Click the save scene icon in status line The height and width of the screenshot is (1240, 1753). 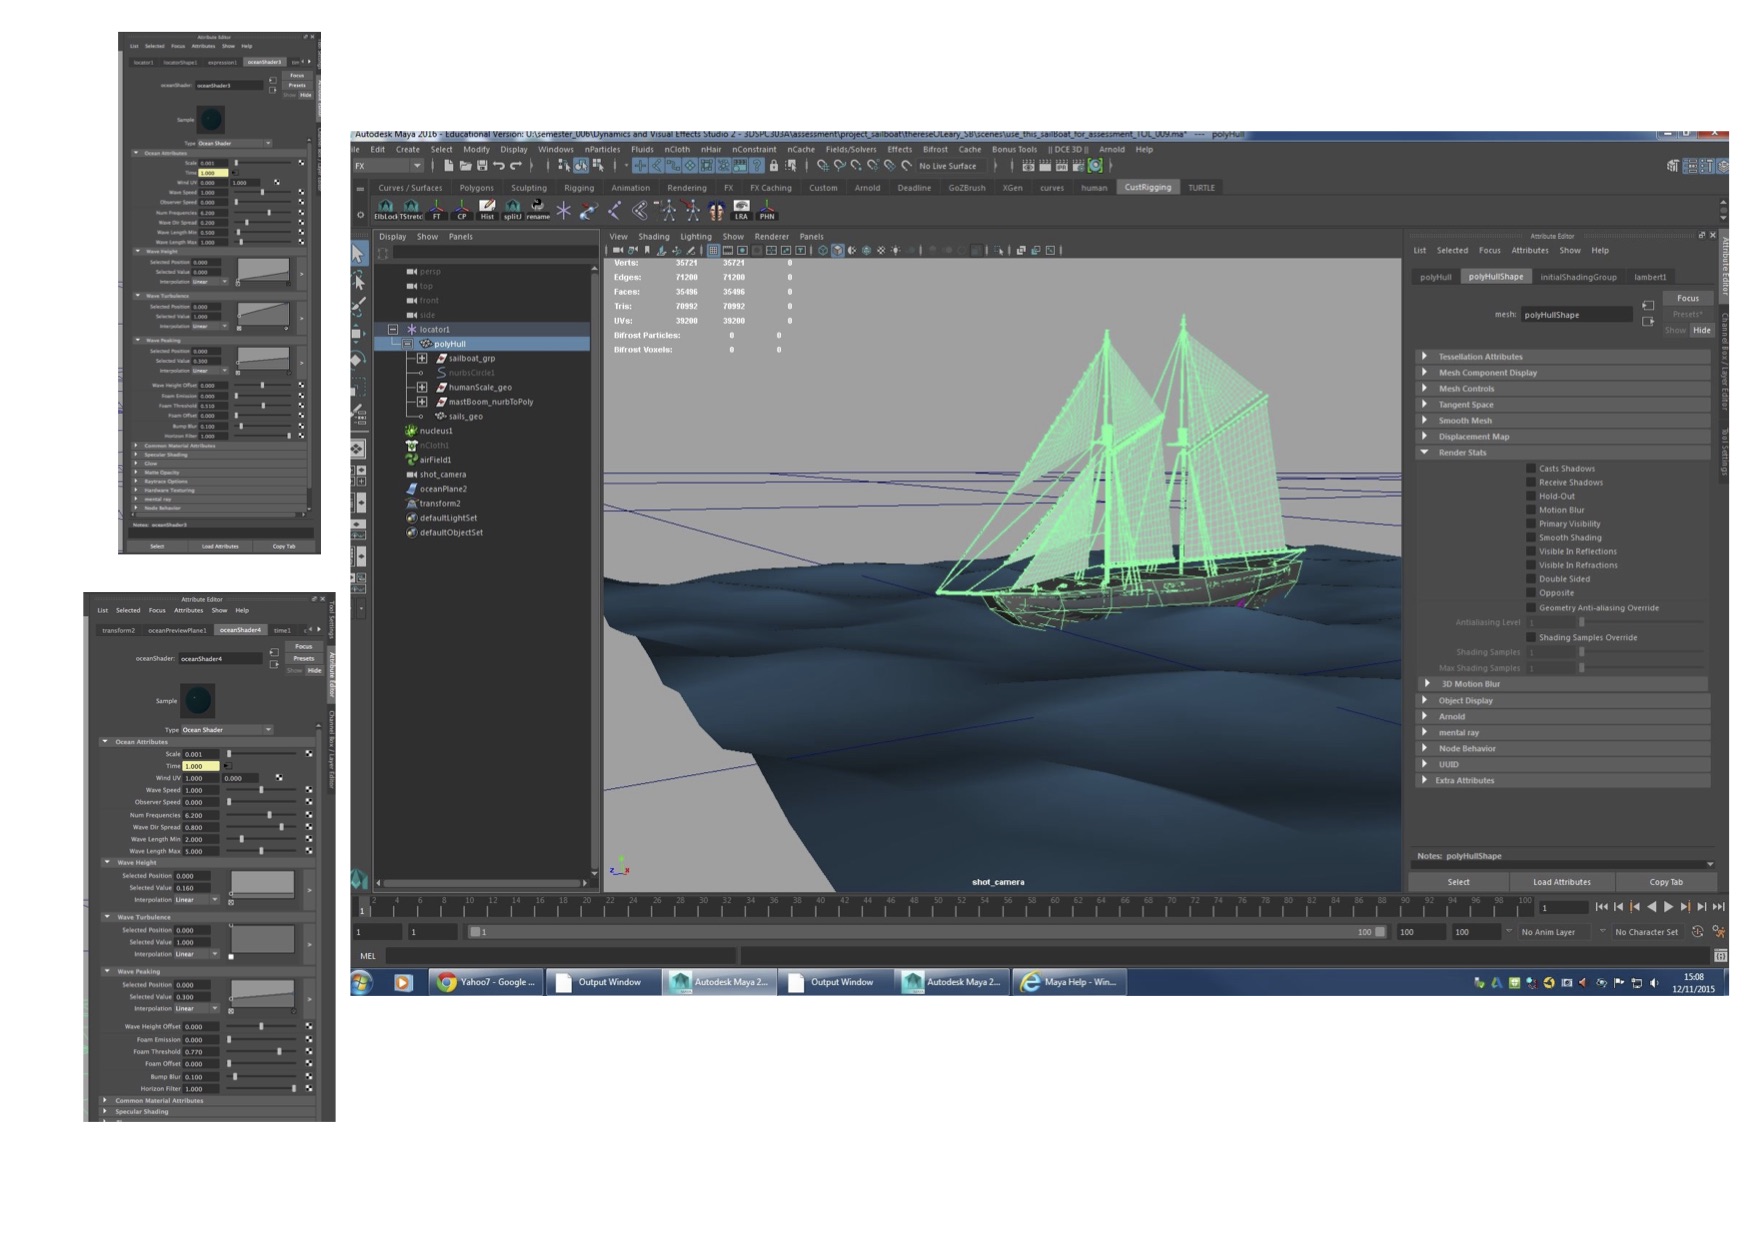click(x=482, y=166)
